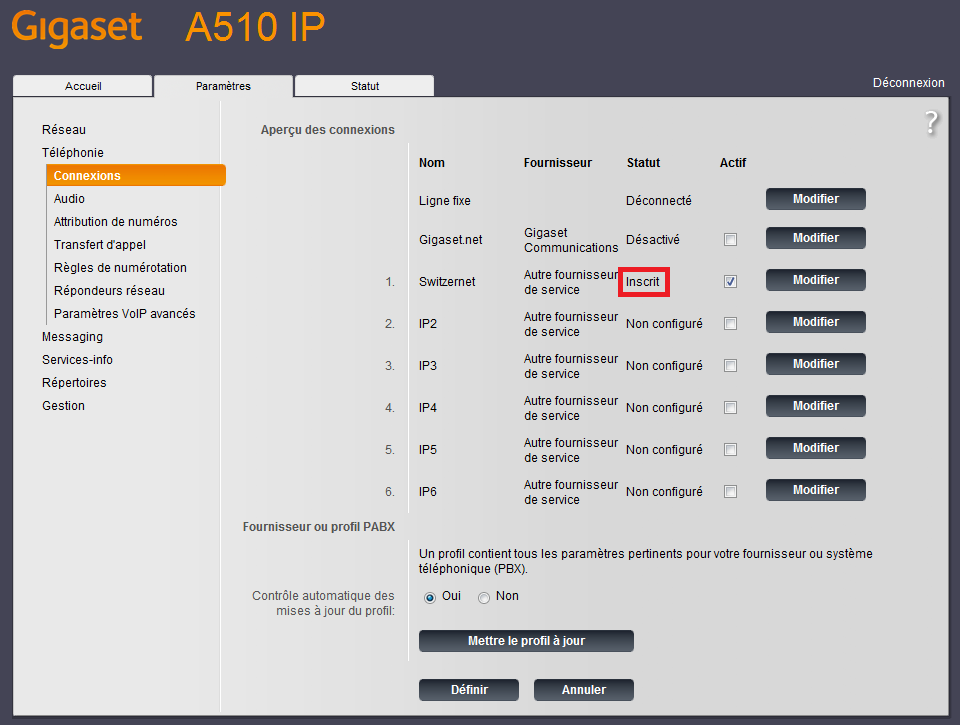This screenshot has height=725, width=960.
Task: Open Paramètres VoIP avancés
Action: tap(124, 314)
